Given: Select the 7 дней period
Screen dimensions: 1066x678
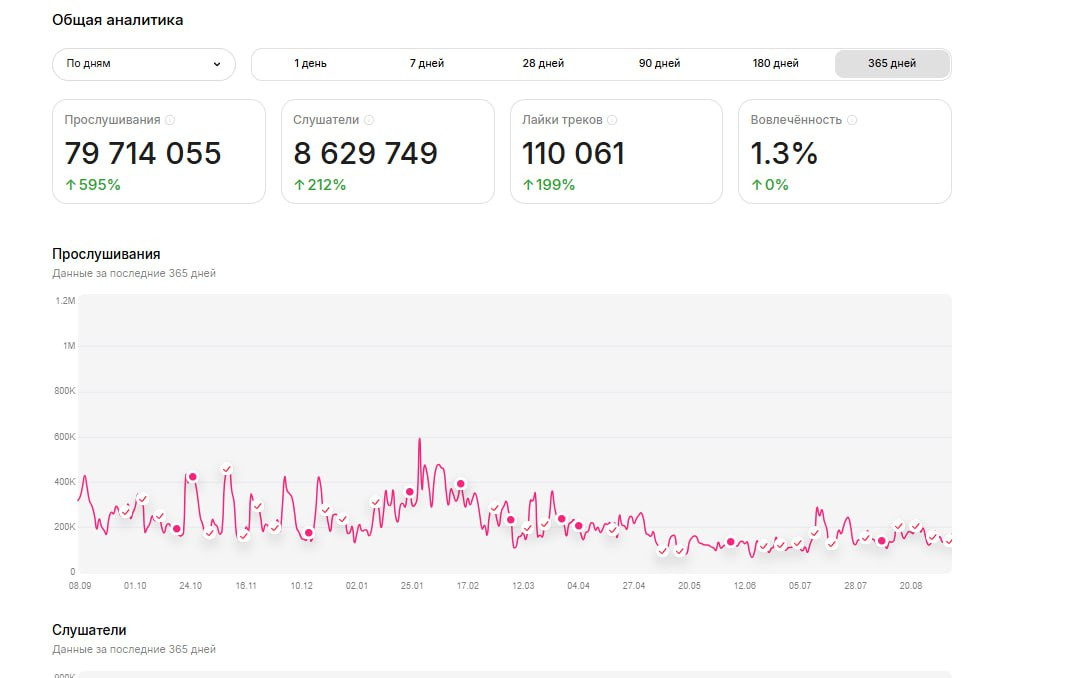Looking at the screenshot, I should 426,64.
